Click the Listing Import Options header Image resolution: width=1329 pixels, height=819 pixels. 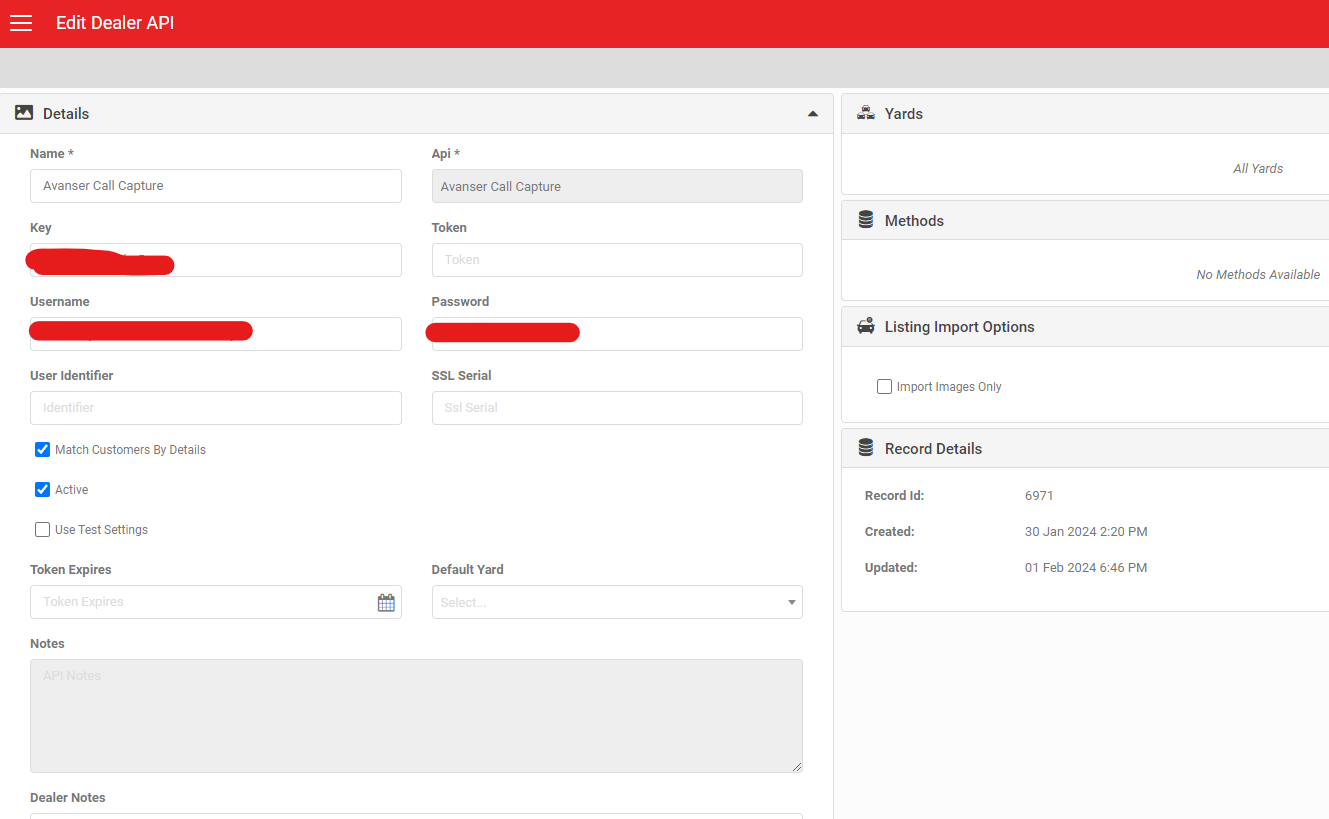(x=1085, y=327)
